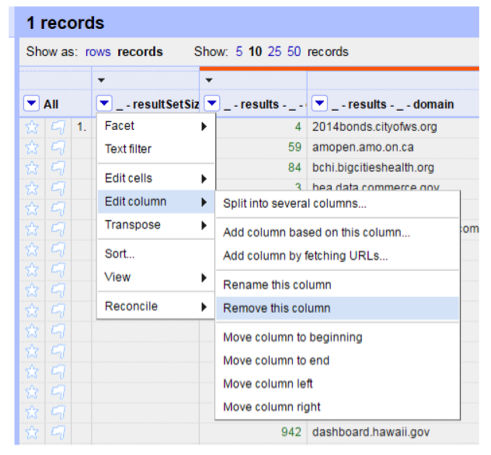Star the dashboard.hawaii.gov row
491x455 pixels.
[32, 432]
